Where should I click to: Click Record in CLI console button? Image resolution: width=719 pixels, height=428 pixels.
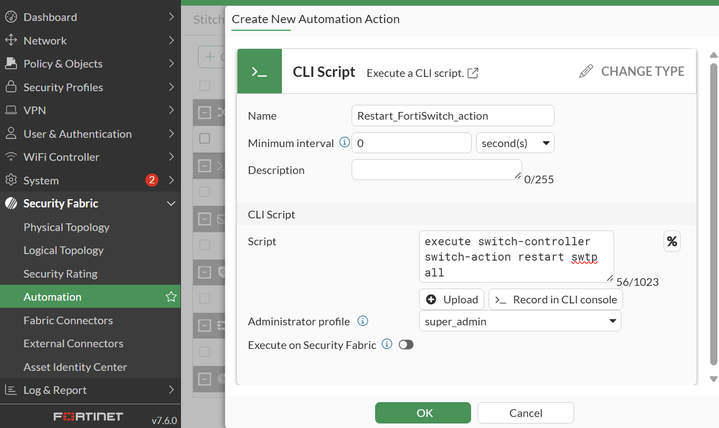(x=556, y=299)
